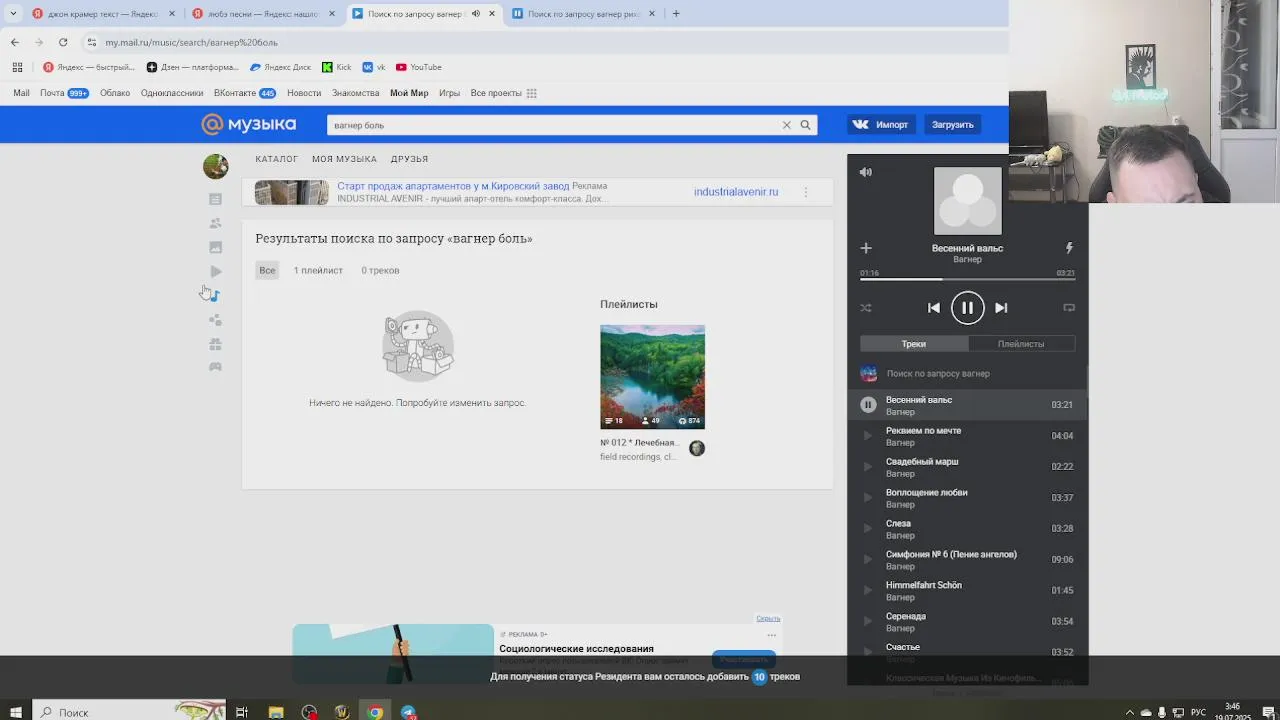The width and height of the screenshot is (1280, 720).
Task: Open Одноклассники link in portal bar
Action: click(172, 93)
